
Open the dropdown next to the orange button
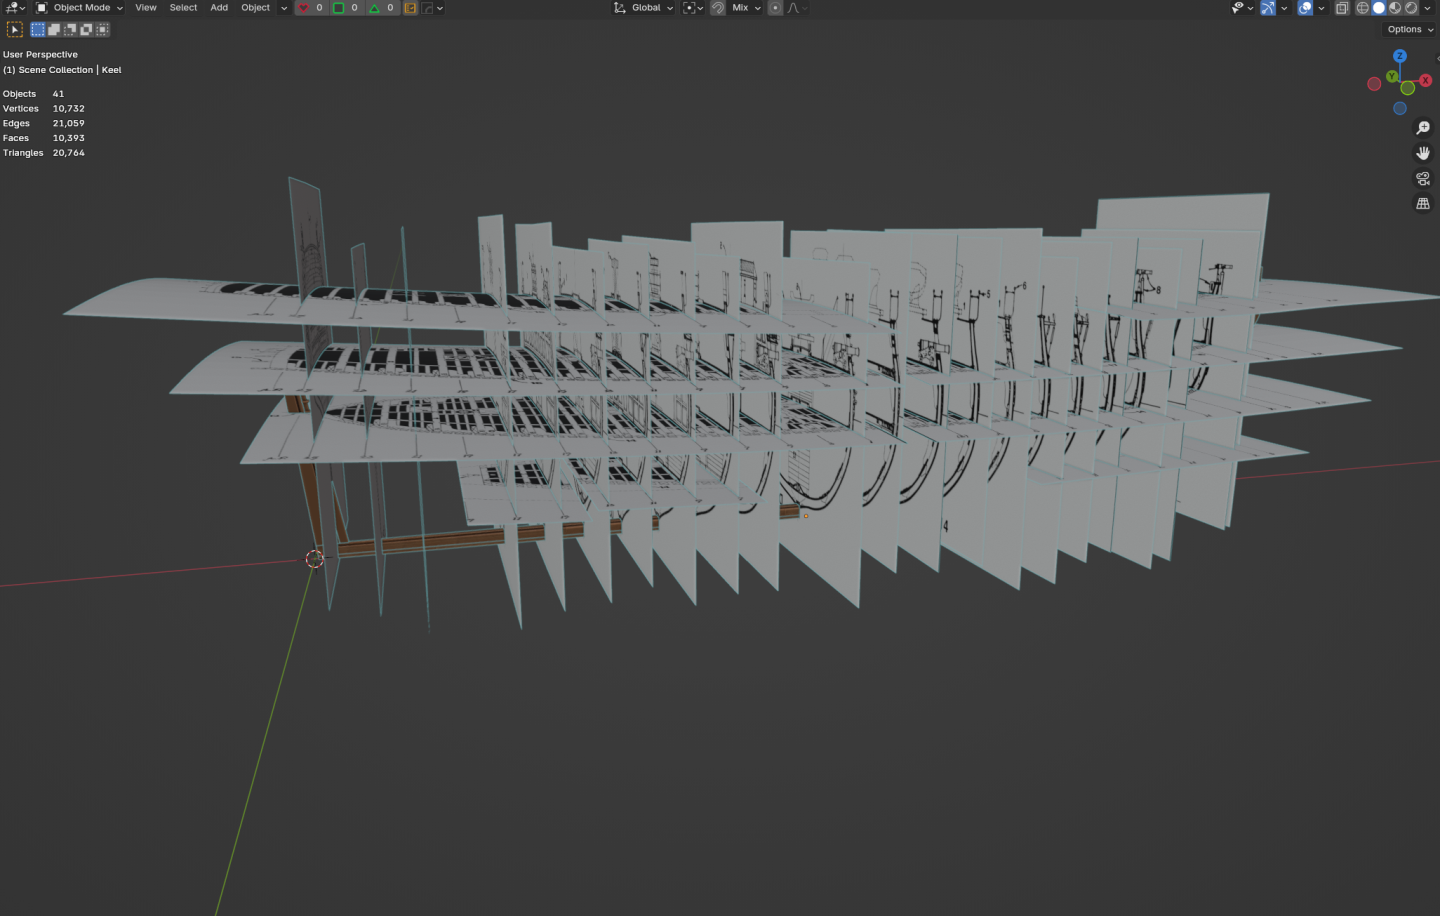(432, 7)
